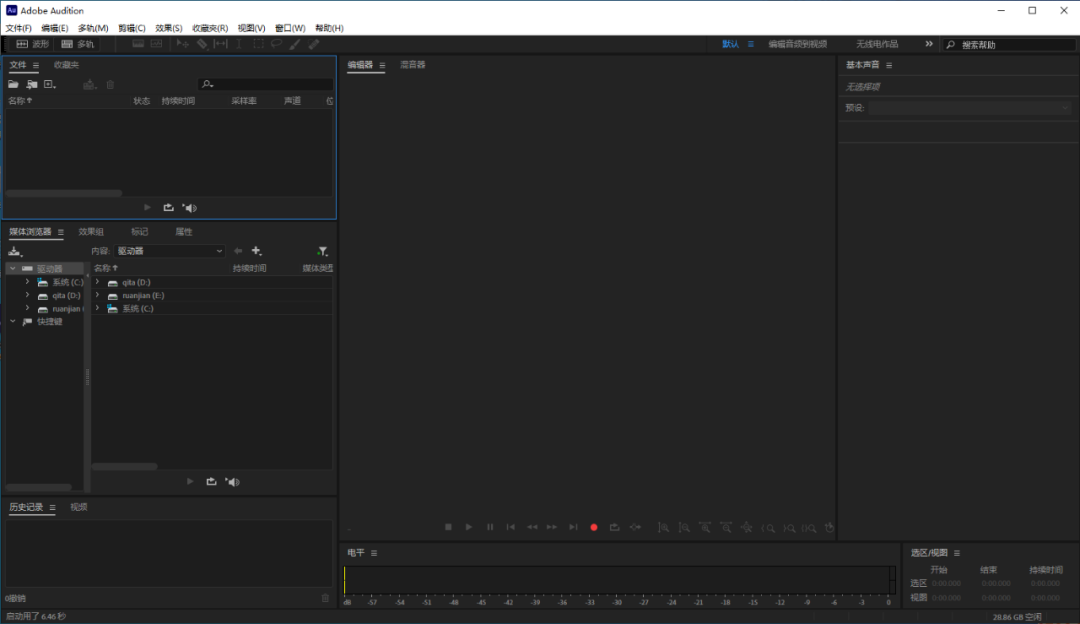This screenshot has height=624, width=1080.
Task: Open the 内容 drive dropdown in Media Browser
Action: (x=168, y=251)
